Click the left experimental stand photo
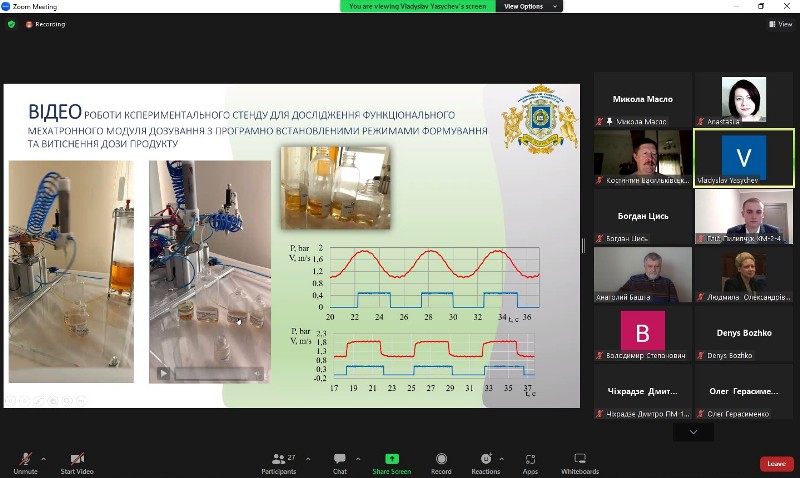 click(71, 271)
